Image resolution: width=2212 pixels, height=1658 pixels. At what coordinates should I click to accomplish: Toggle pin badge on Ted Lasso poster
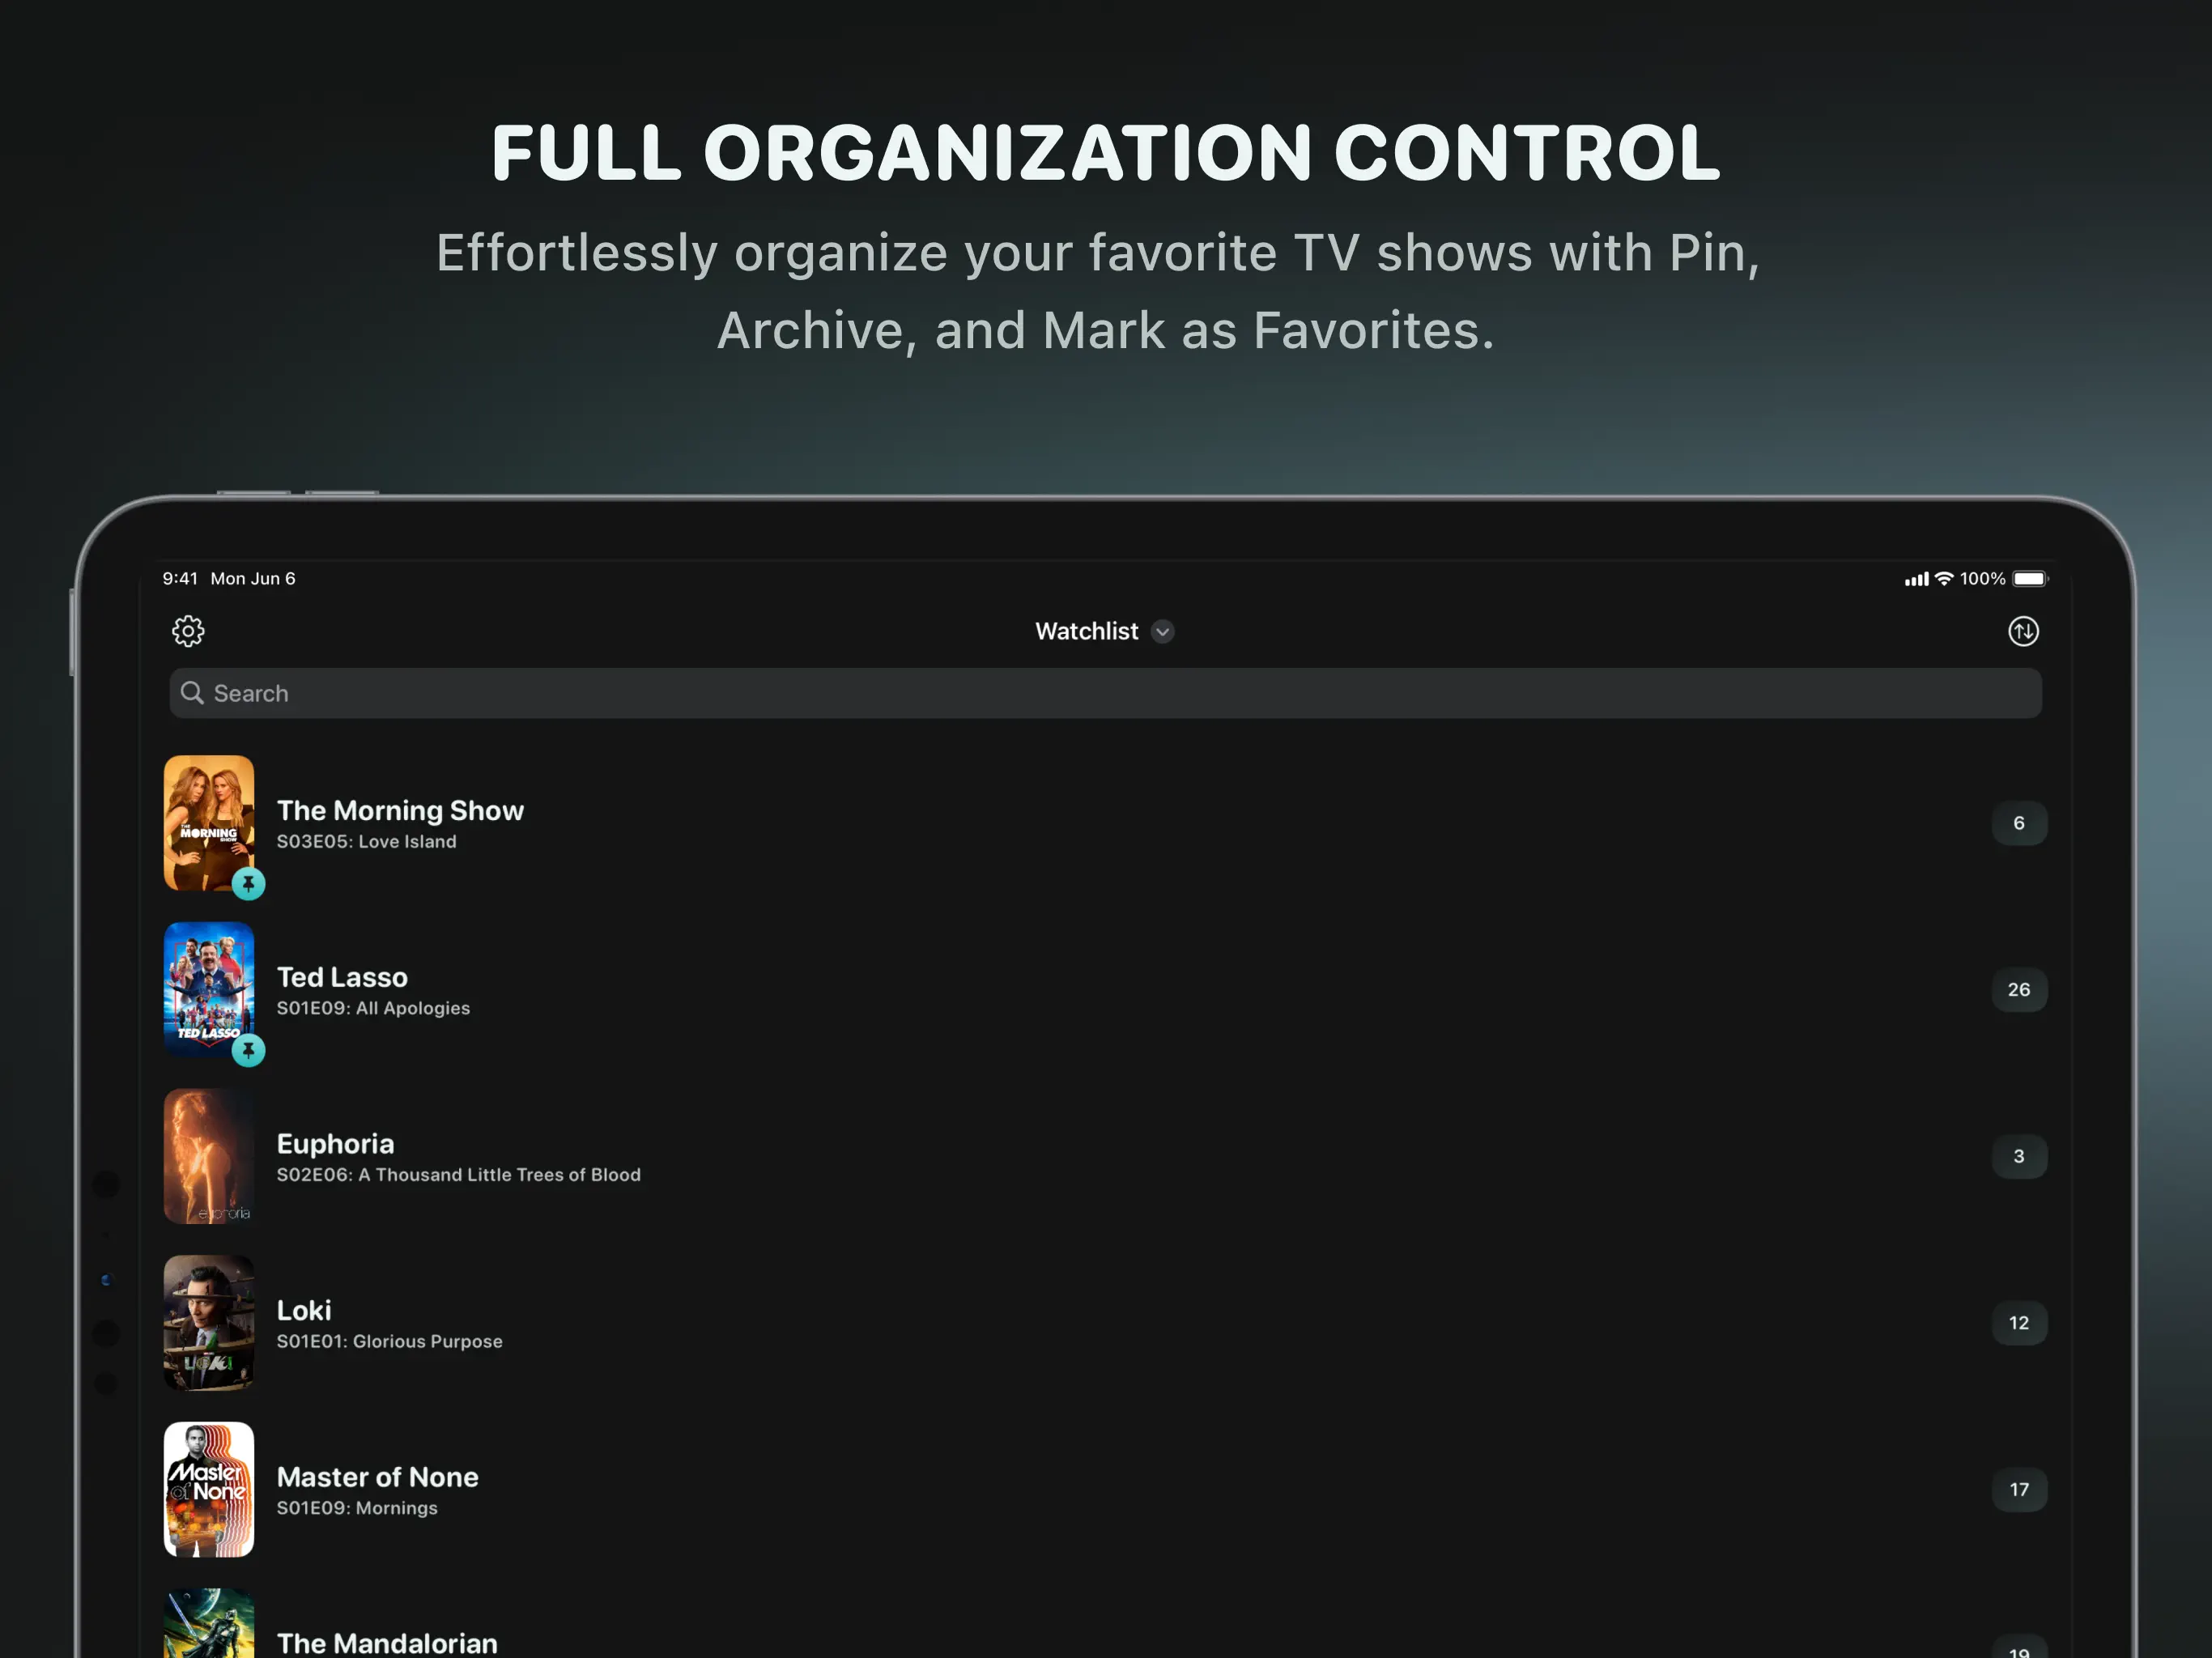pyautogui.click(x=248, y=1051)
